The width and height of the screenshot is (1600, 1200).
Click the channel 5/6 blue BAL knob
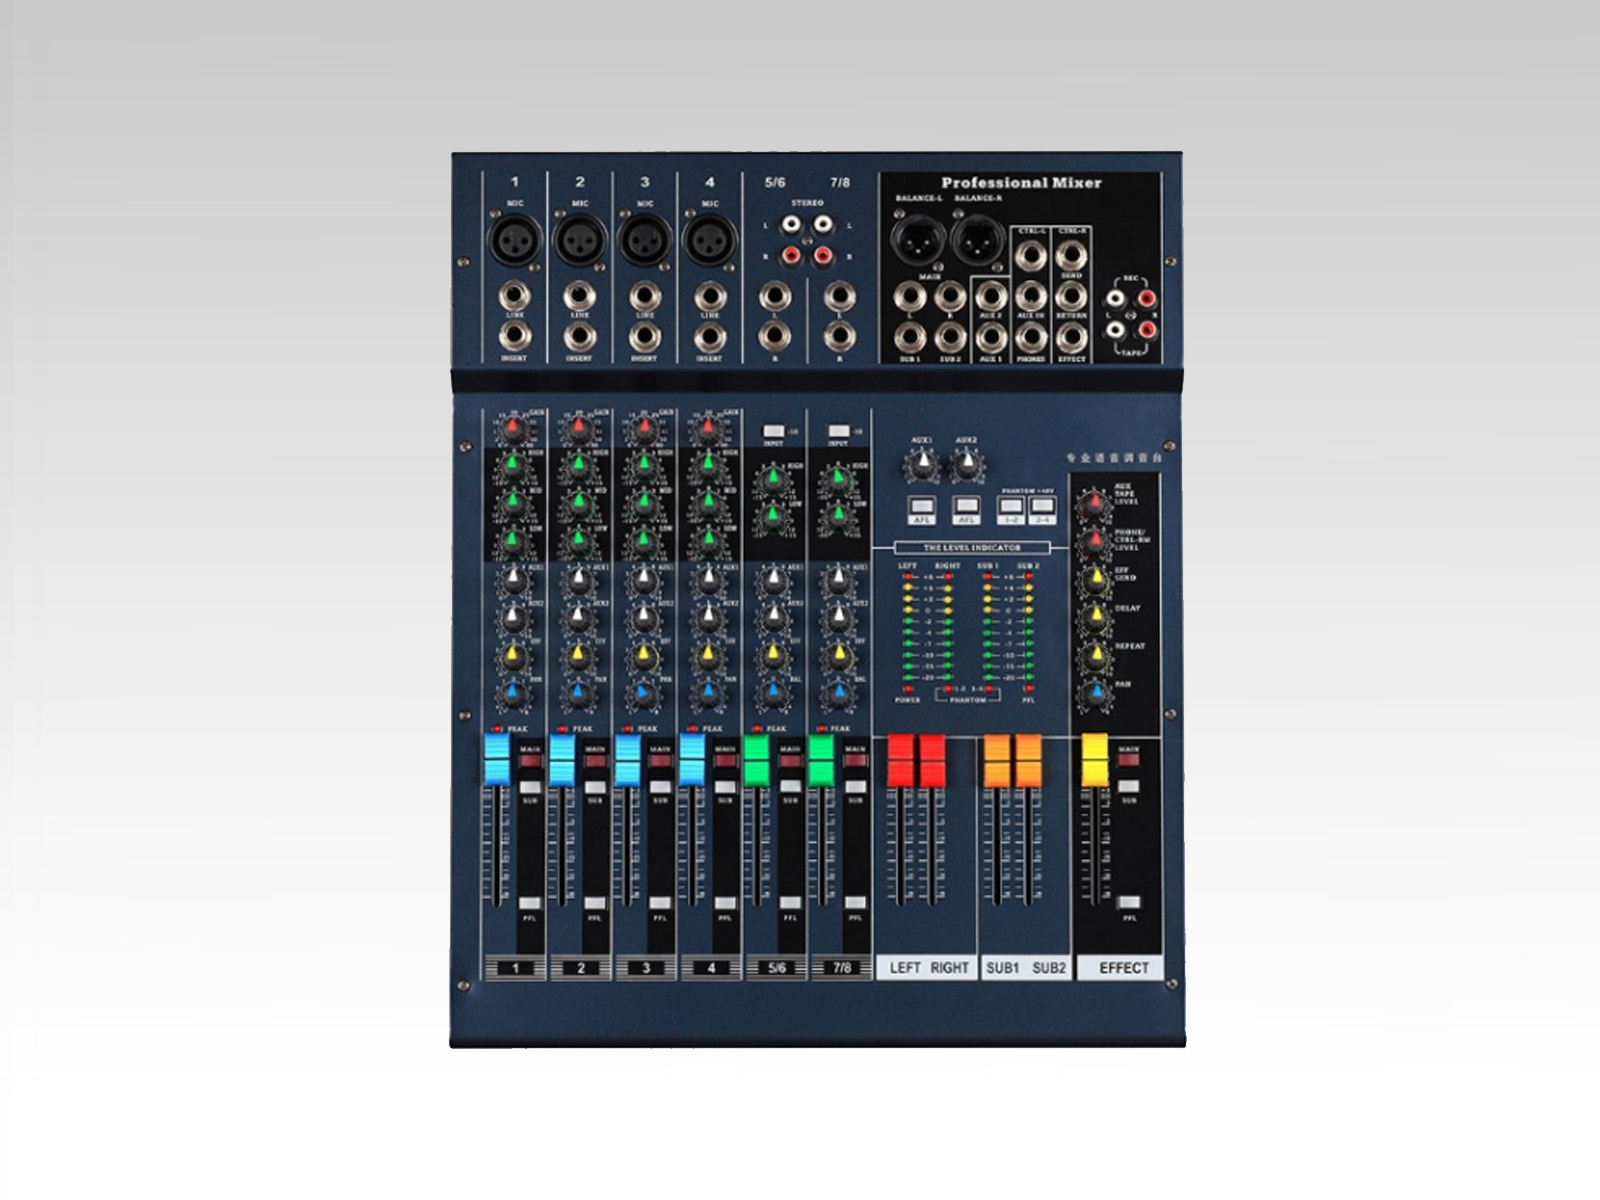point(772,693)
